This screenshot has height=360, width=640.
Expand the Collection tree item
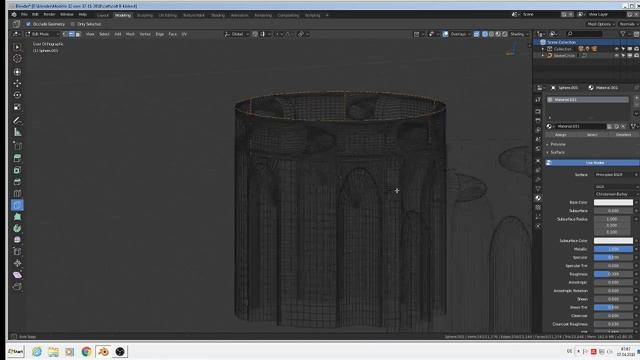coord(543,49)
